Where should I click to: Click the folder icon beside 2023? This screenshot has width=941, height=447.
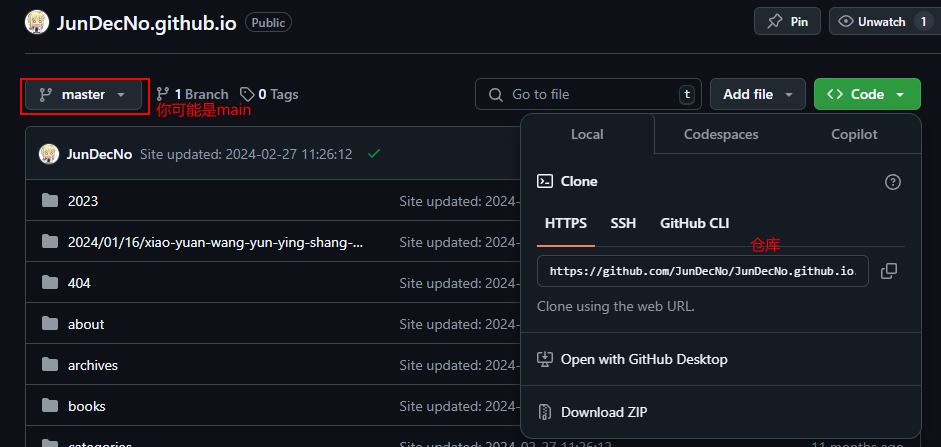pyautogui.click(x=50, y=200)
